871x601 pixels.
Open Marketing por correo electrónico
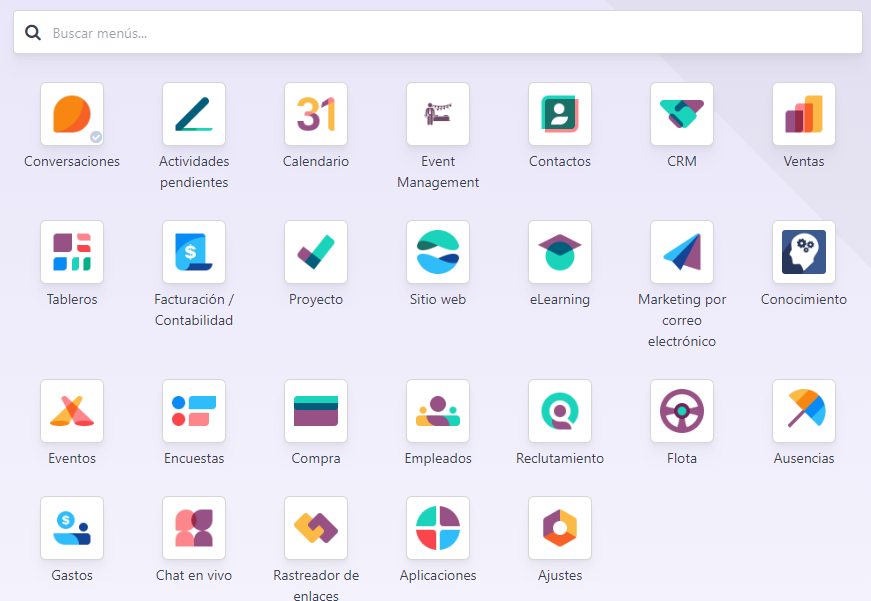pyautogui.click(x=682, y=252)
